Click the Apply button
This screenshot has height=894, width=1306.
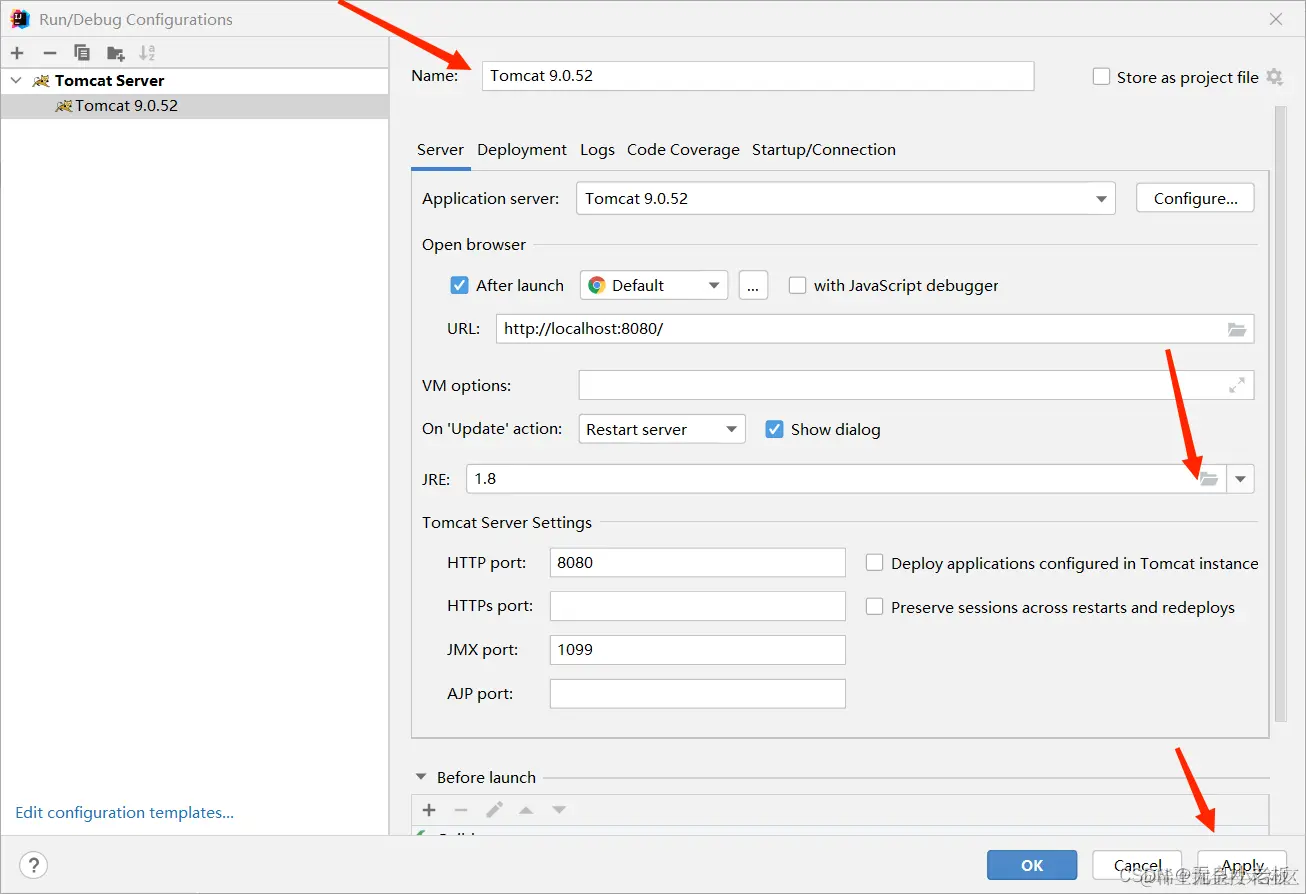[x=1243, y=866]
